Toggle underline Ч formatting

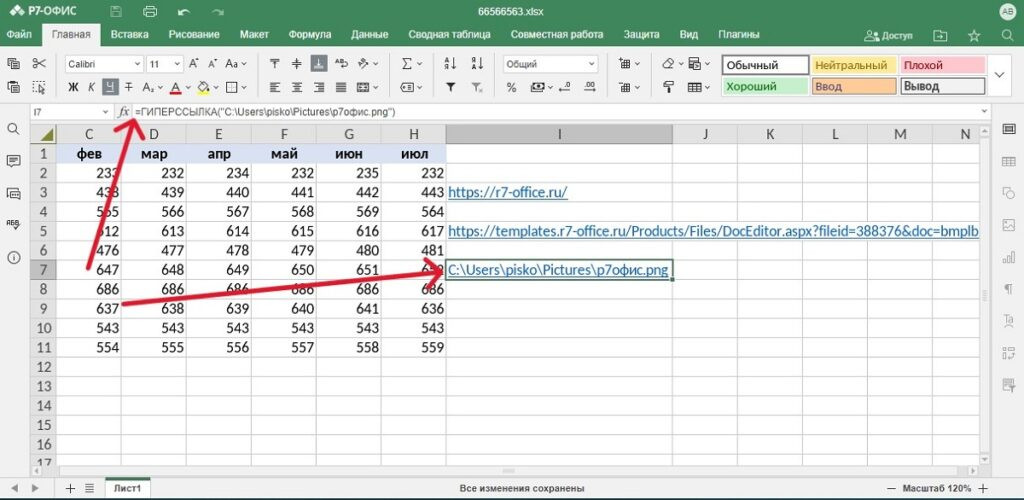[110, 87]
